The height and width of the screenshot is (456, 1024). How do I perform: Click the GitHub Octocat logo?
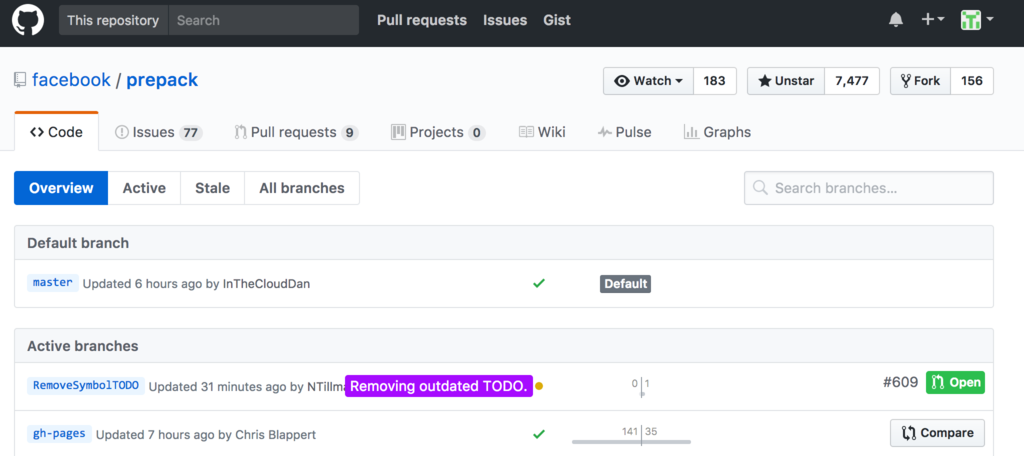[28, 20]
